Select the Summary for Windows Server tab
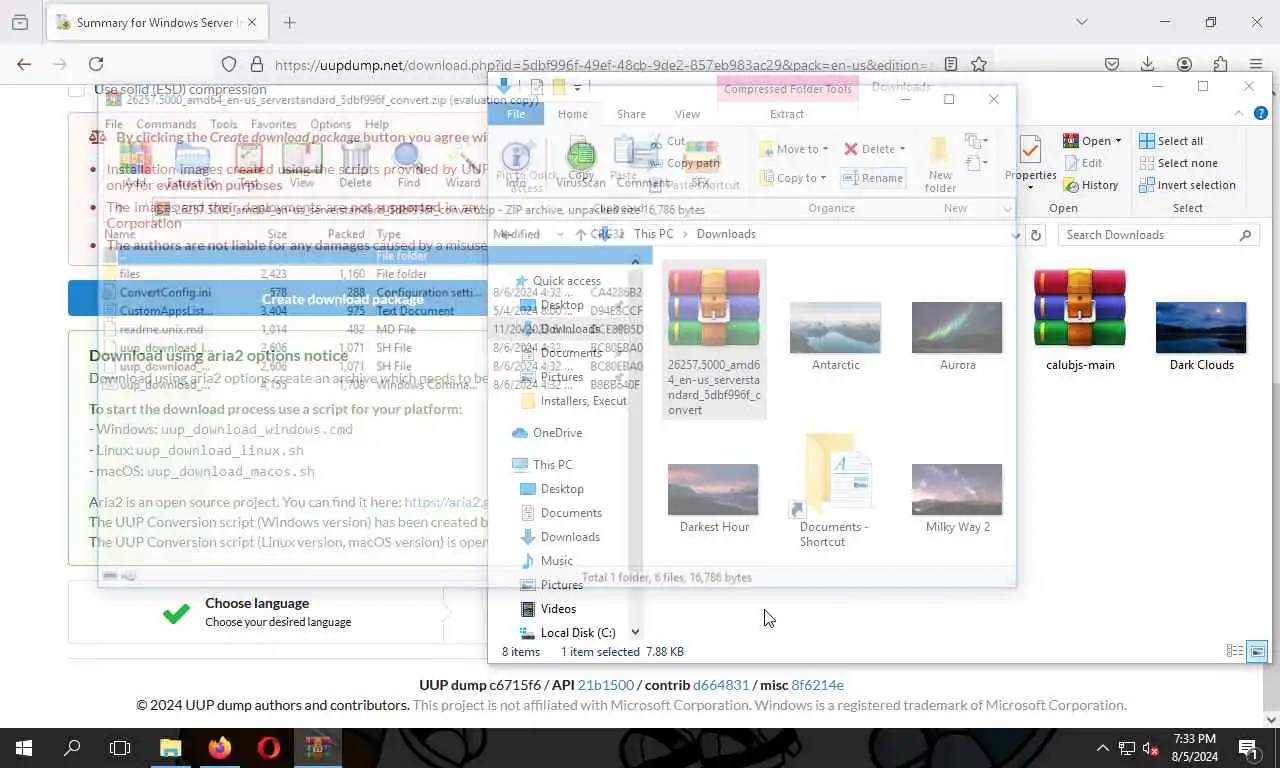This screenshot has width=1280, height=768. tap(157, 22)
